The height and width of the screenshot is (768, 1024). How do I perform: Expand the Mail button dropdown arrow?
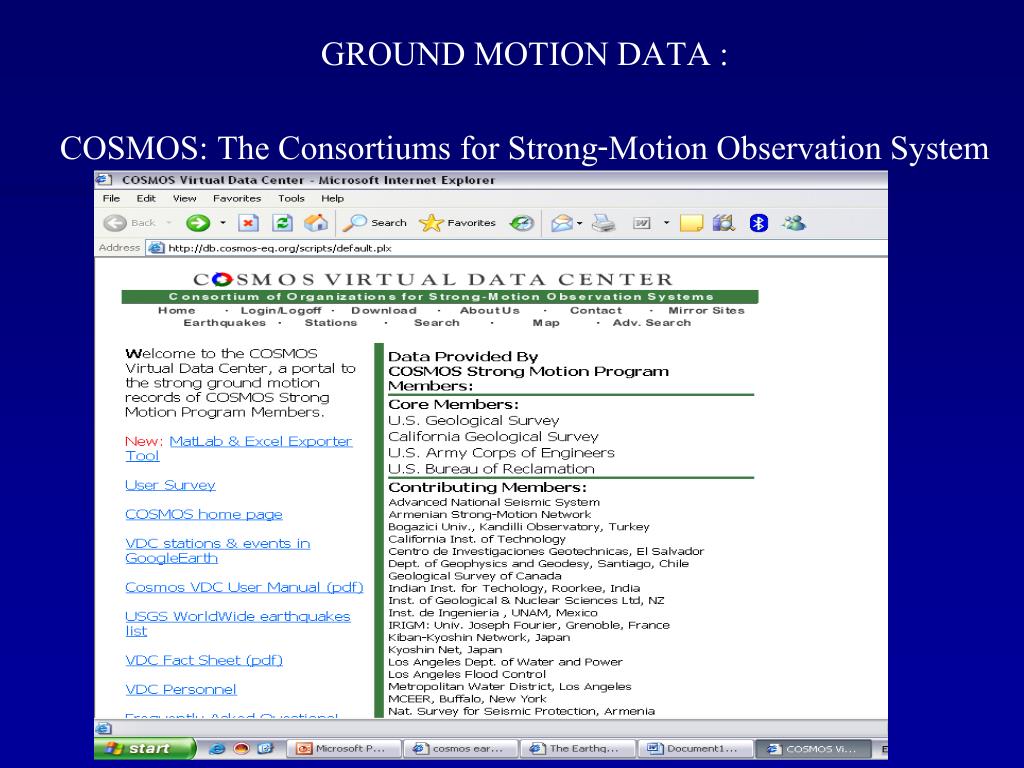579,224
